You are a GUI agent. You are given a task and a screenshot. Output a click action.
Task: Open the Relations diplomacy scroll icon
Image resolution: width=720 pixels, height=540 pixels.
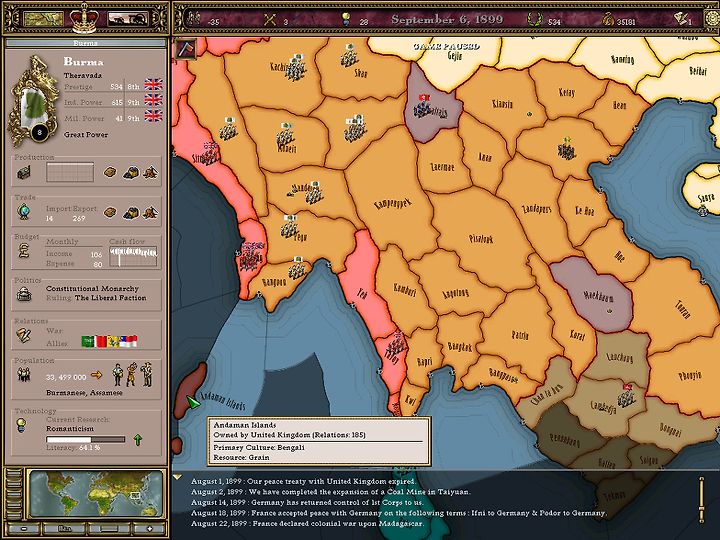tap(23, 335)
